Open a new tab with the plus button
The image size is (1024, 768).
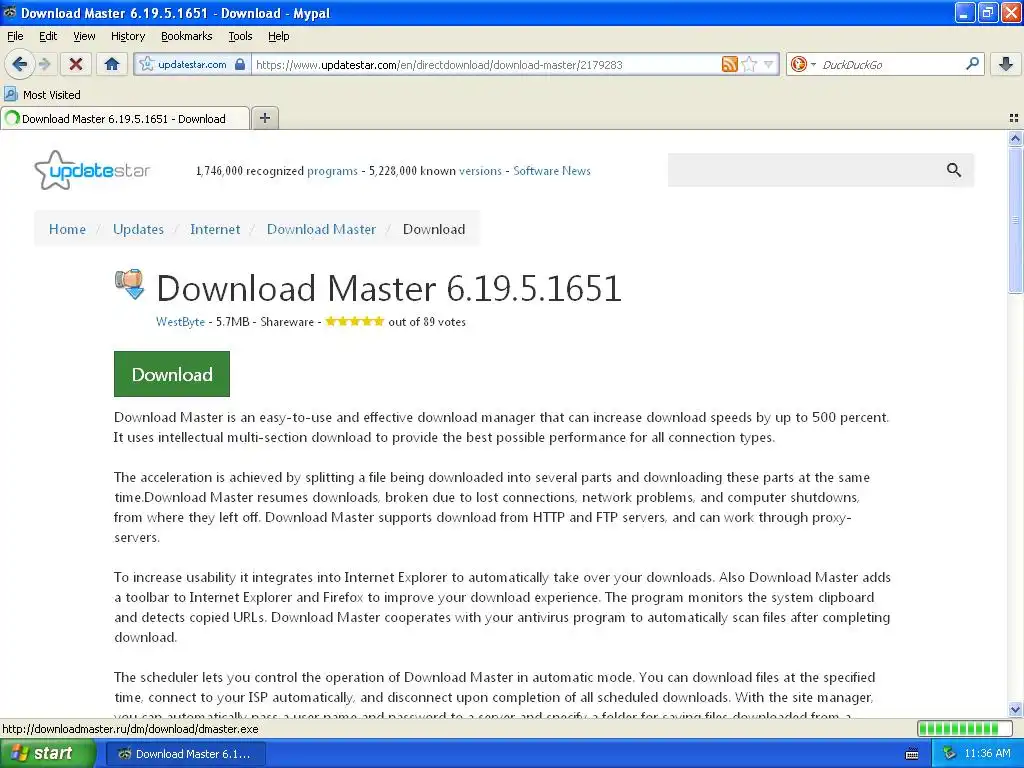click(264, 118)
